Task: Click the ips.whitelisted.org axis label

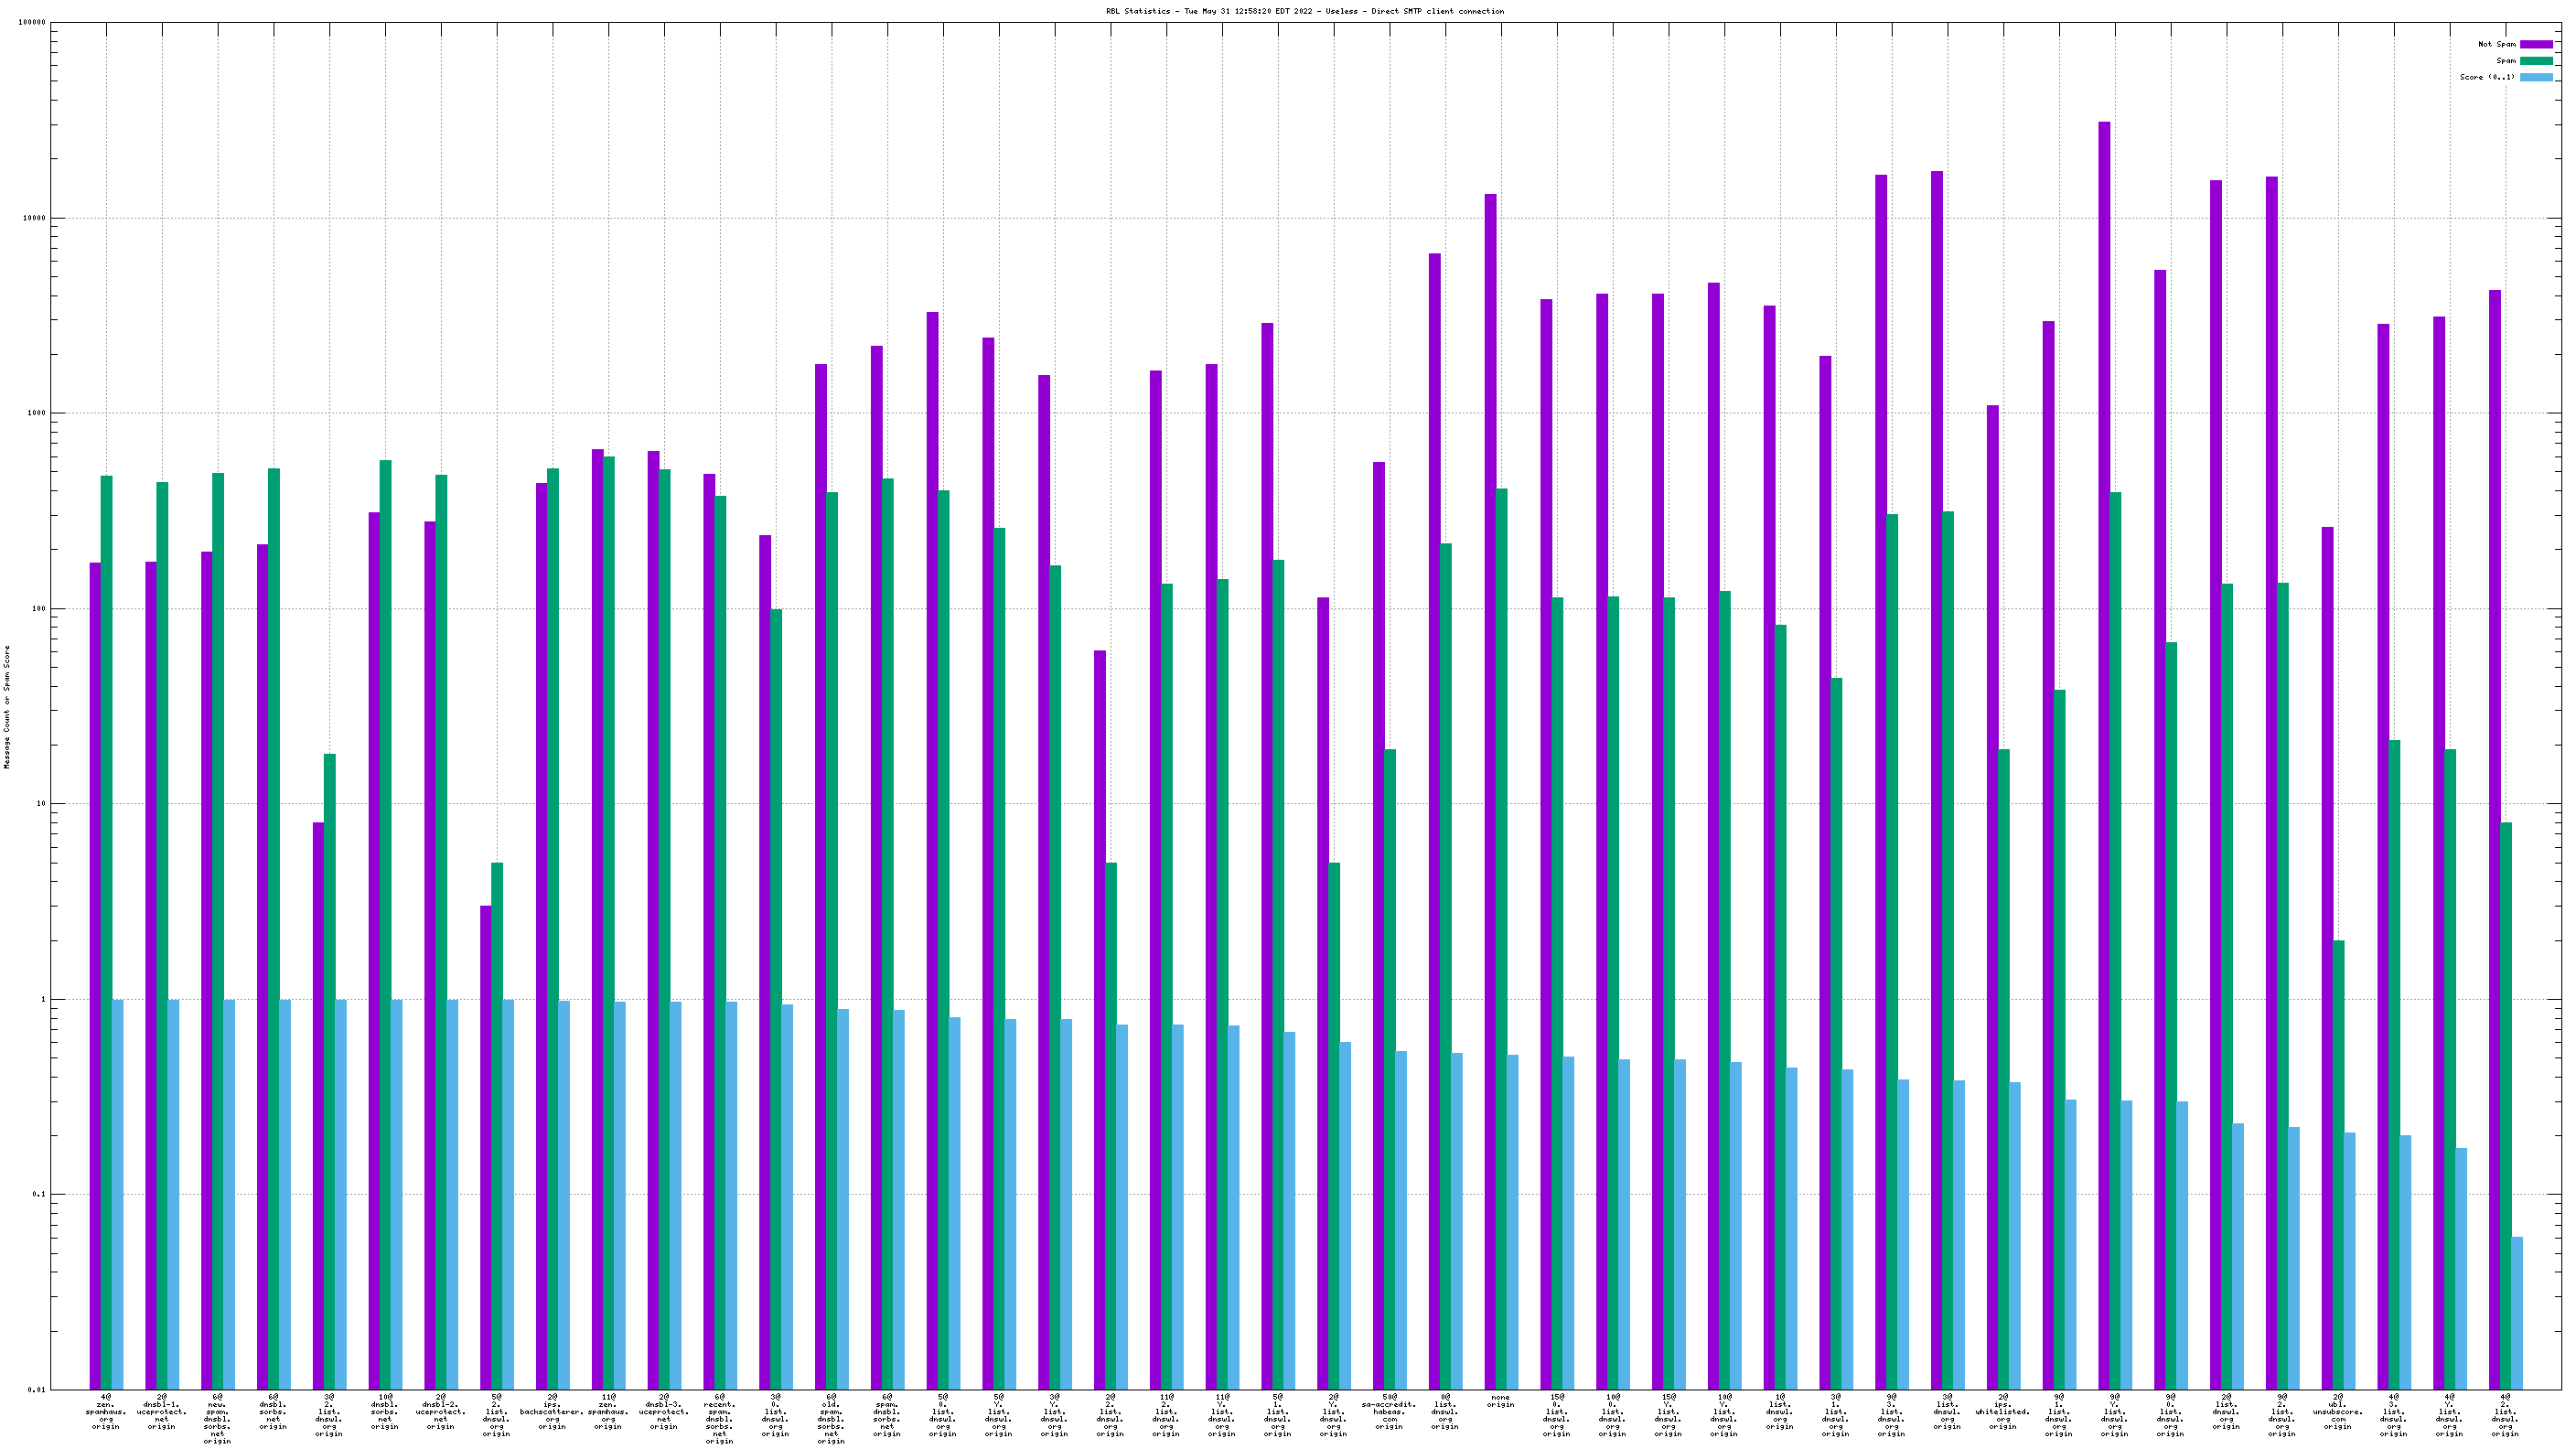Action: [2003, 1411]
